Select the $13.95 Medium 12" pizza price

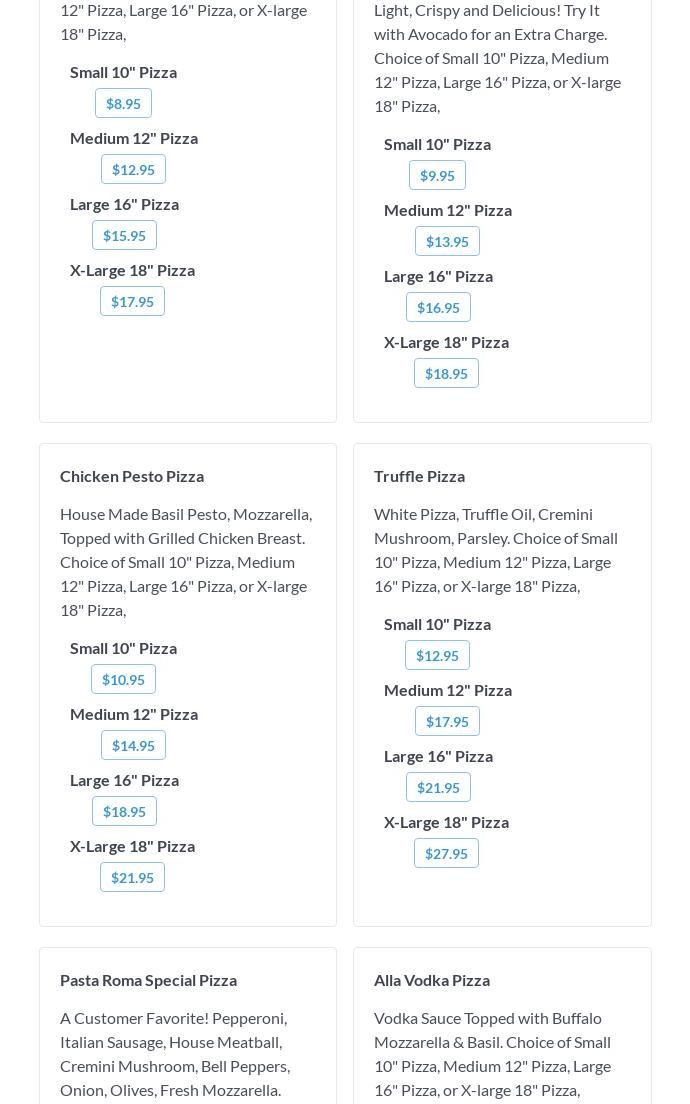(x=447, y=241)
